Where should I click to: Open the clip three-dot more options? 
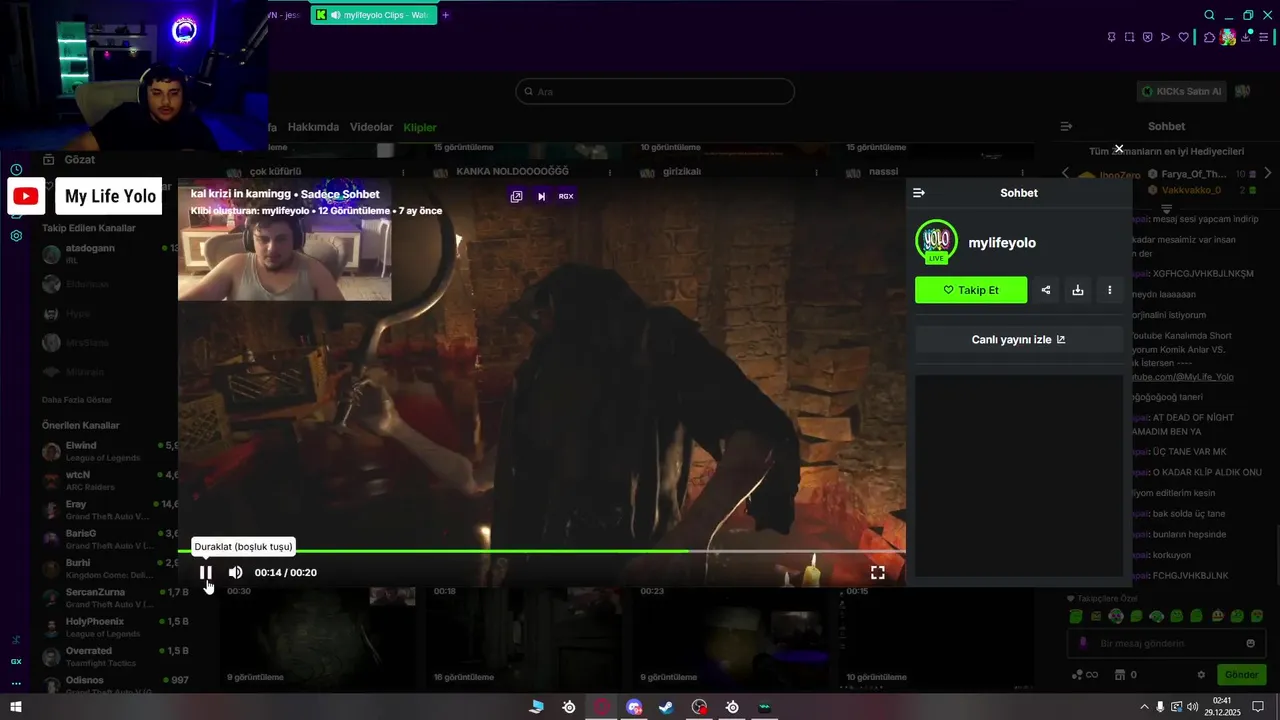tap(1110, 290)
